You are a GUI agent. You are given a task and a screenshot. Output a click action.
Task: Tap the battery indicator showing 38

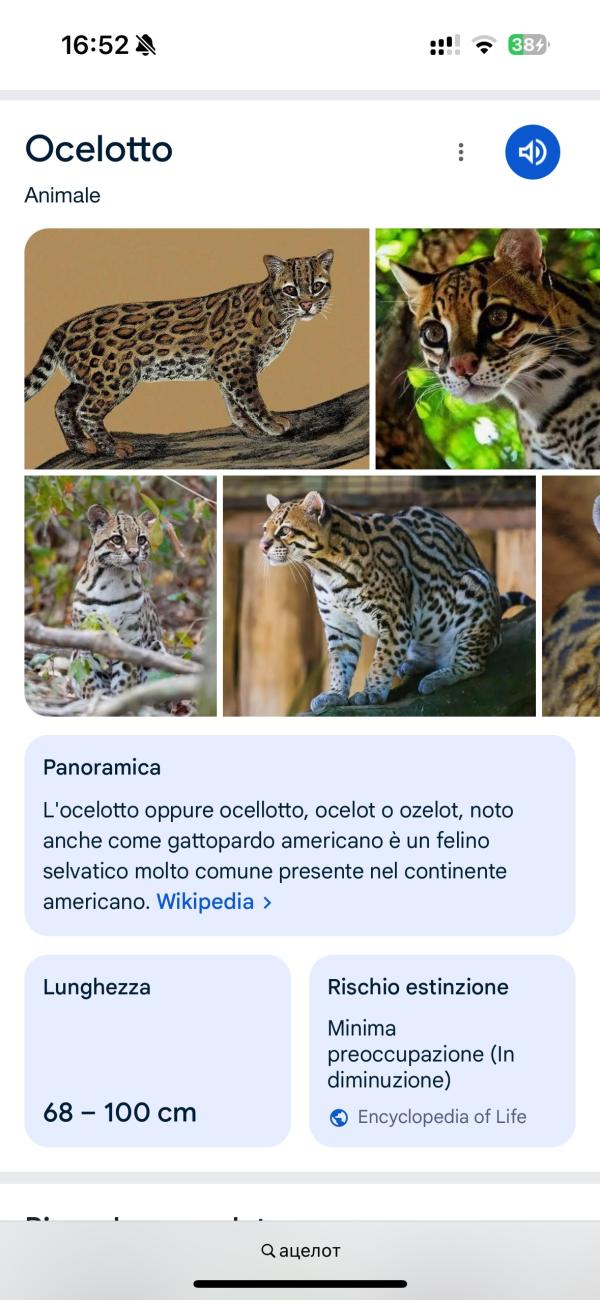click(x=528, y=45)
